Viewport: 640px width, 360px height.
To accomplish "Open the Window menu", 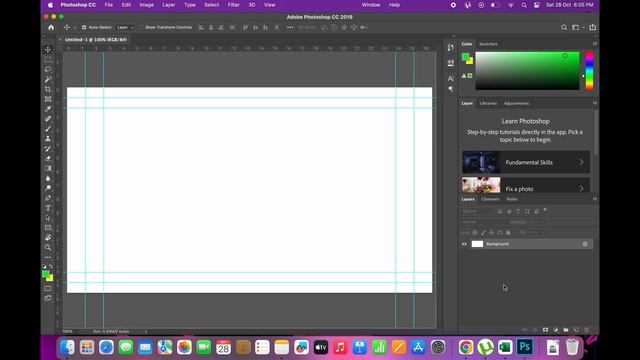I will 371,5.
